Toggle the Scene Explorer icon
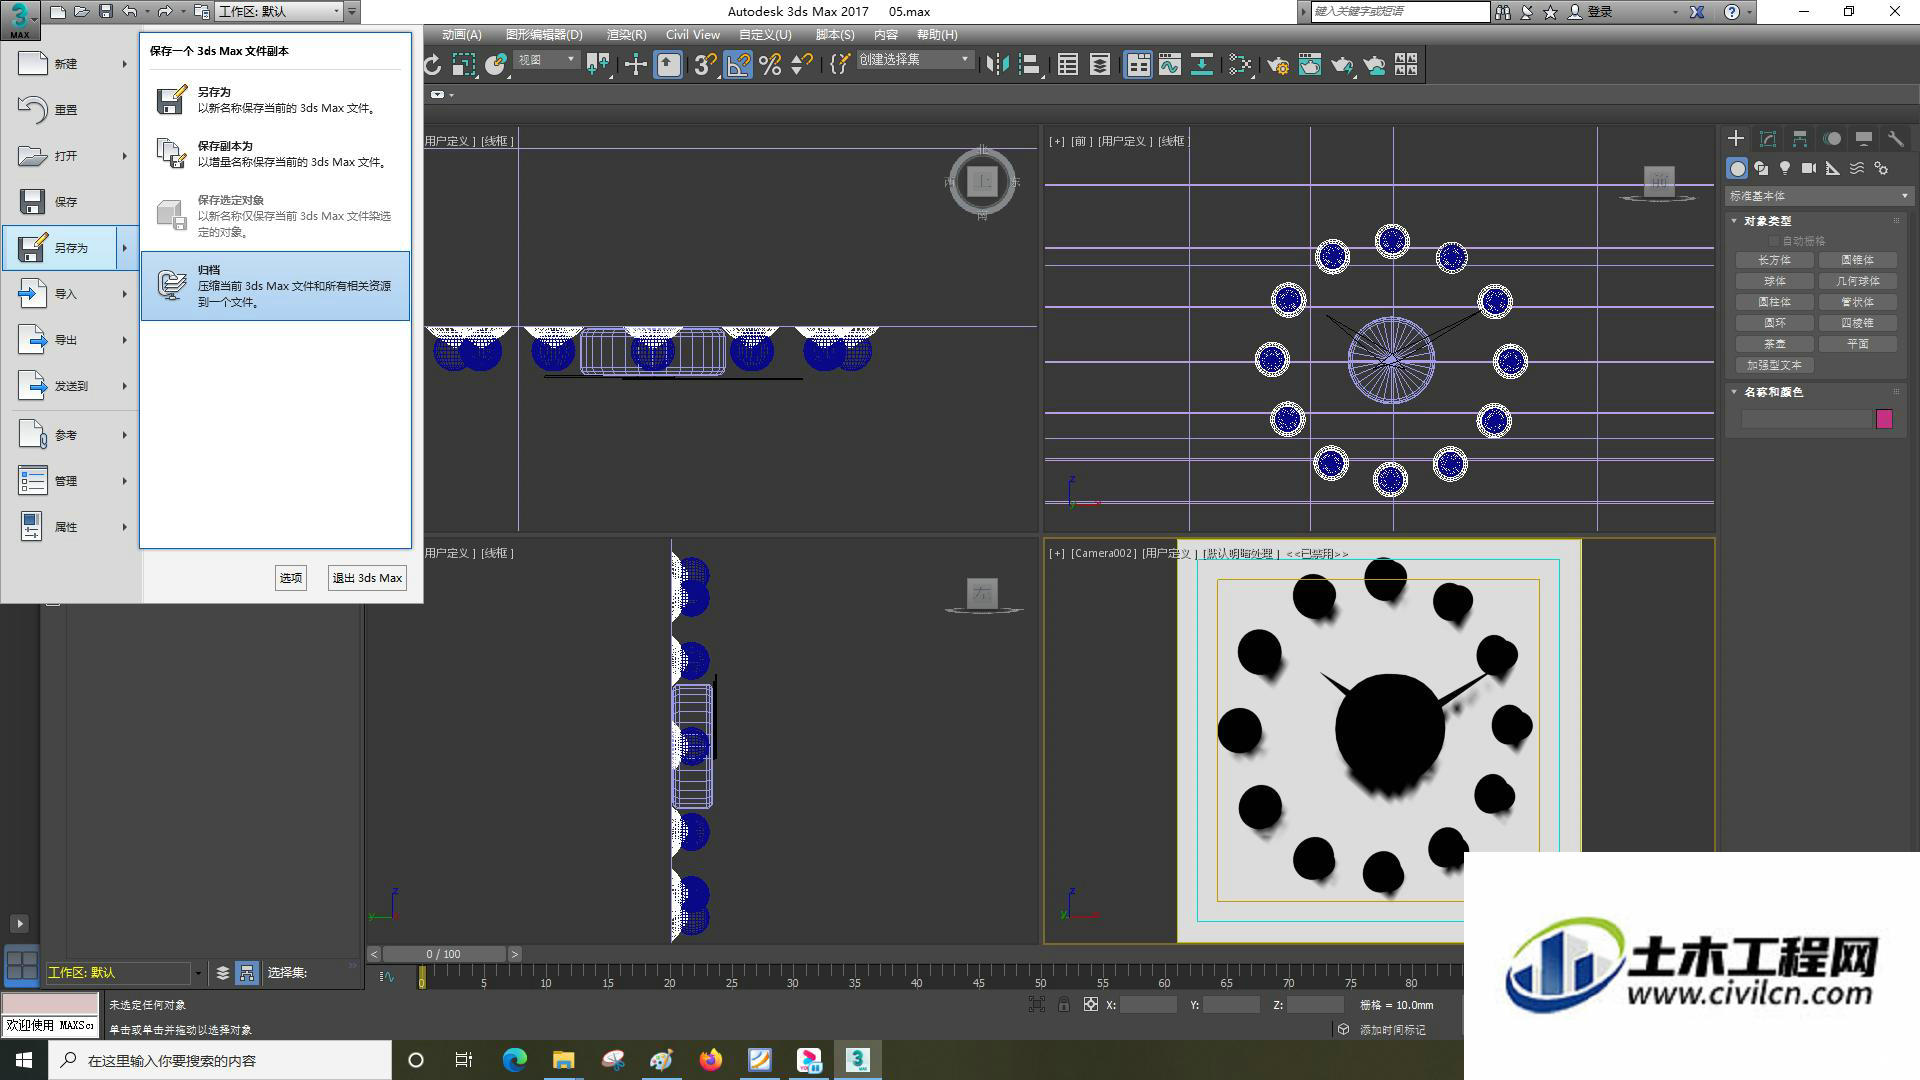 click(x=1068, y=65)
